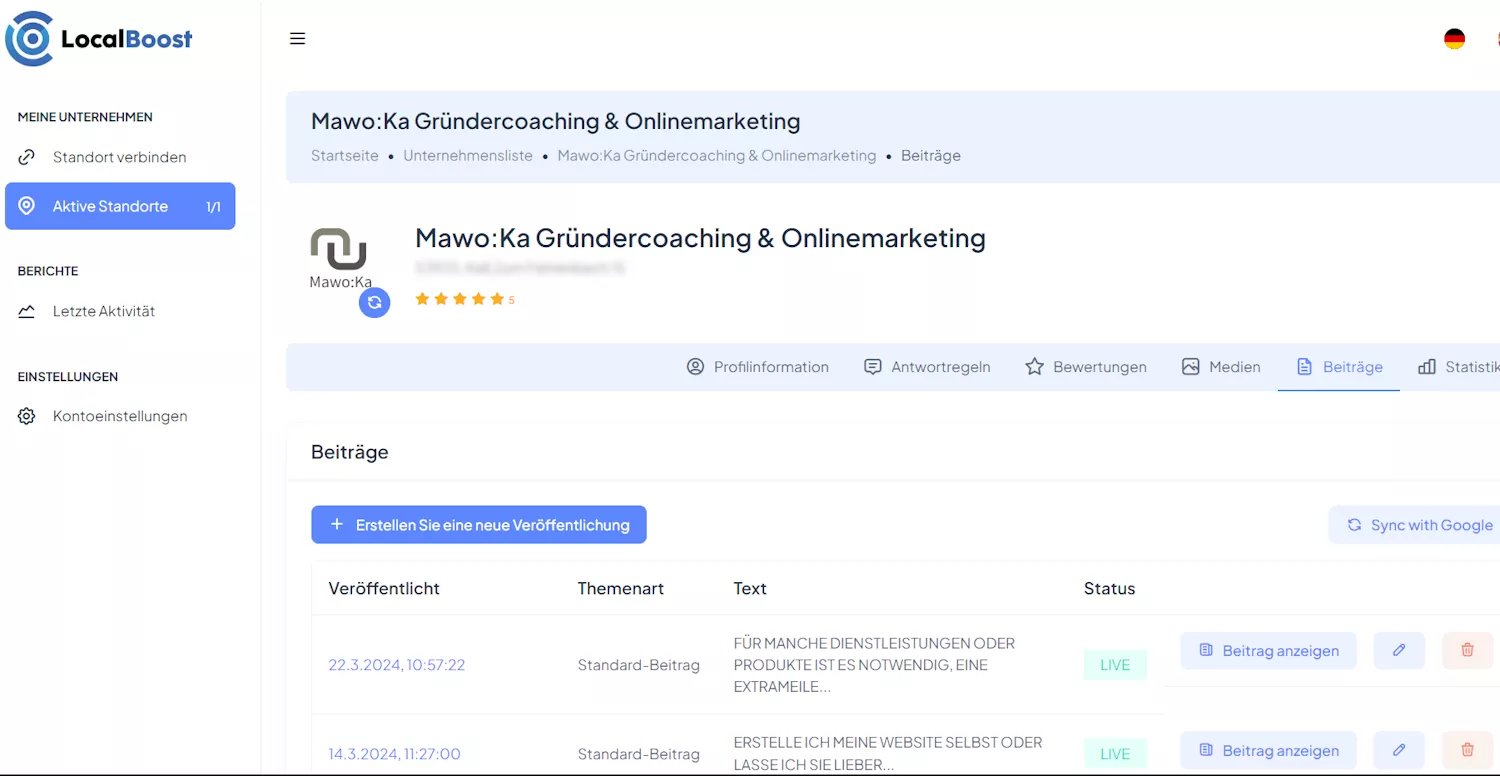Switch to Bewertungen tab

(x=1086, y=367)
